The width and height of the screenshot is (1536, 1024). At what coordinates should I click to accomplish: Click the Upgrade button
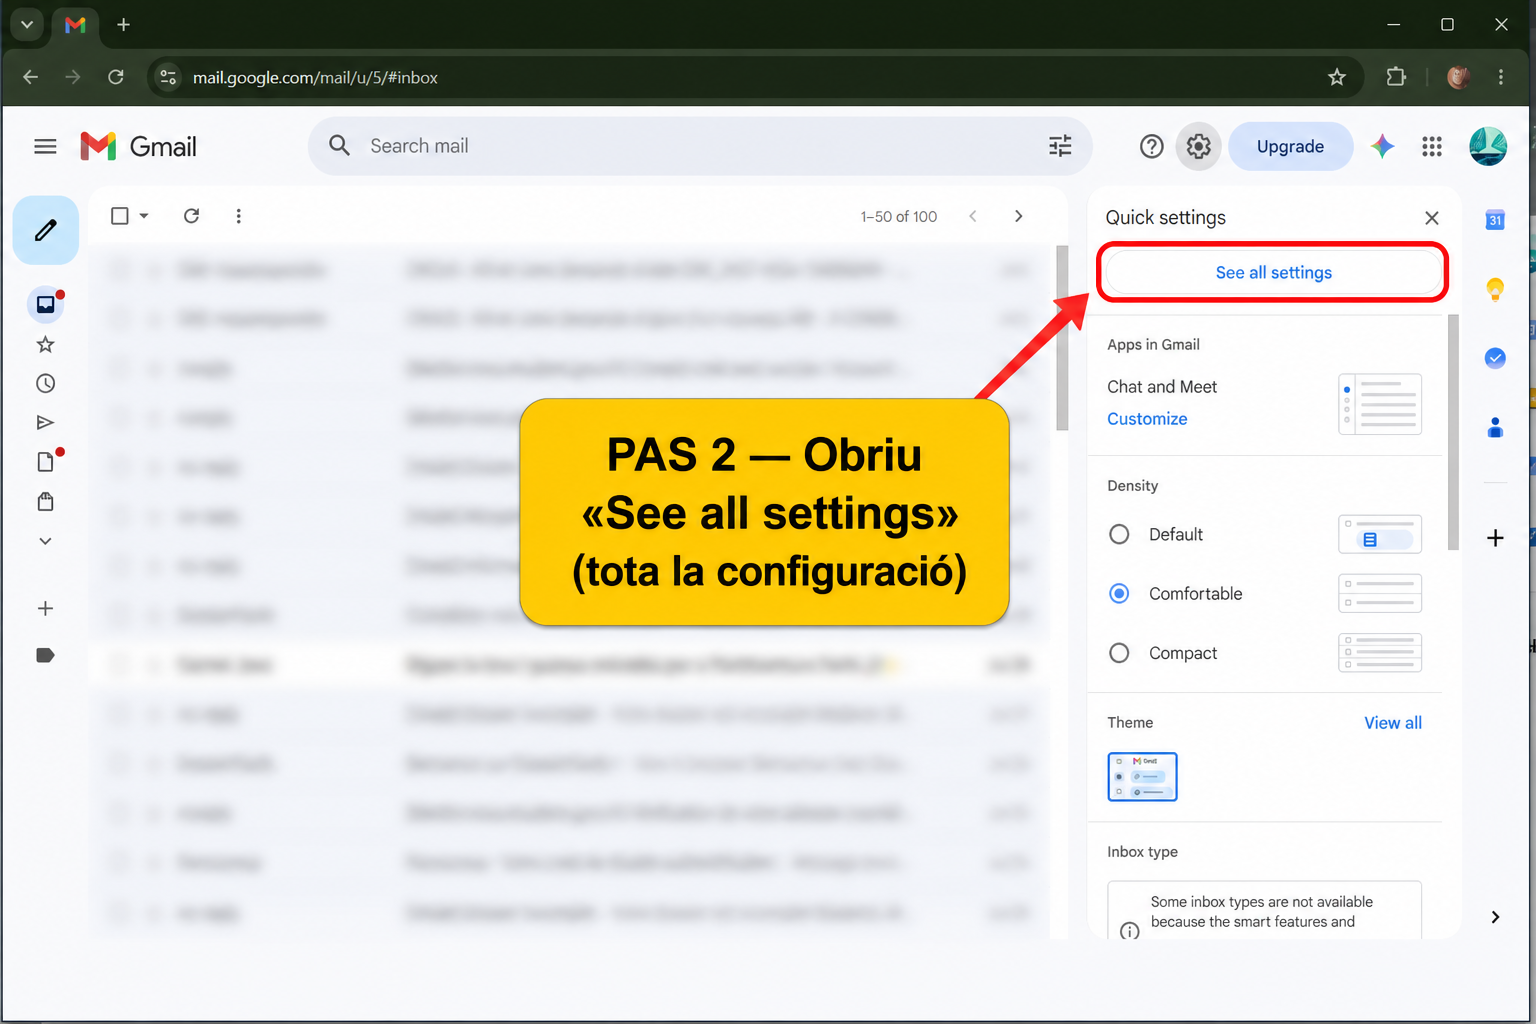pyautogui.click(x=1290, y=147)
